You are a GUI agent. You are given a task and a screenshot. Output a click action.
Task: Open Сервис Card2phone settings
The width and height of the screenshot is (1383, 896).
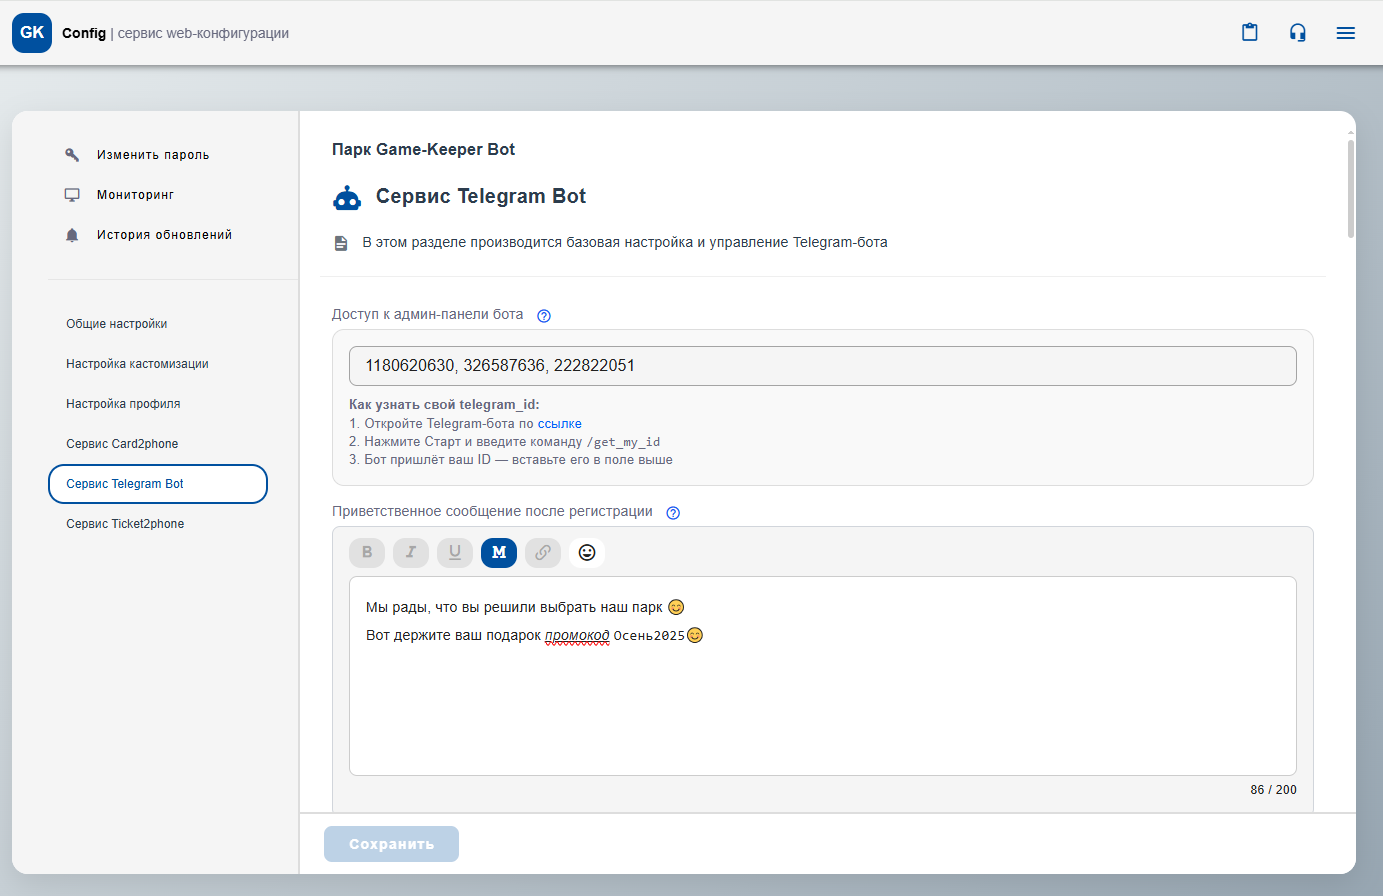tap(122, 444)
